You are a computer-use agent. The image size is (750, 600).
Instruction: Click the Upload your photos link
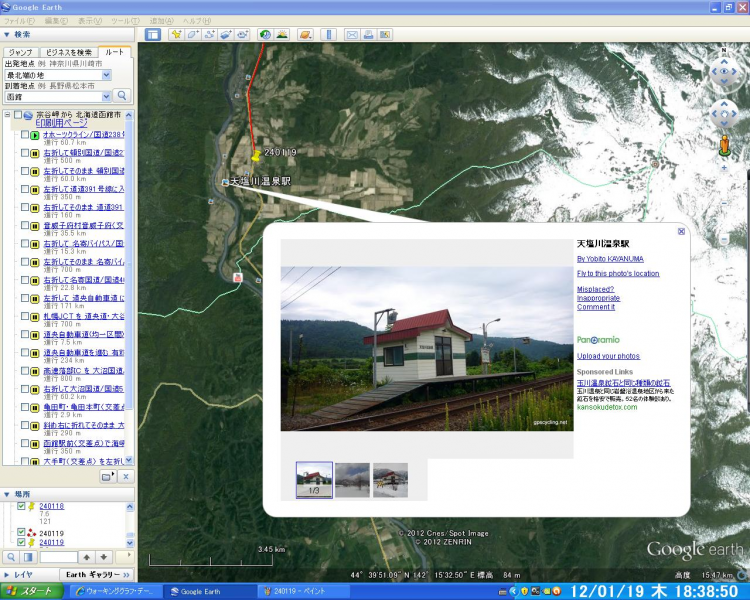[x=608, y=356]
